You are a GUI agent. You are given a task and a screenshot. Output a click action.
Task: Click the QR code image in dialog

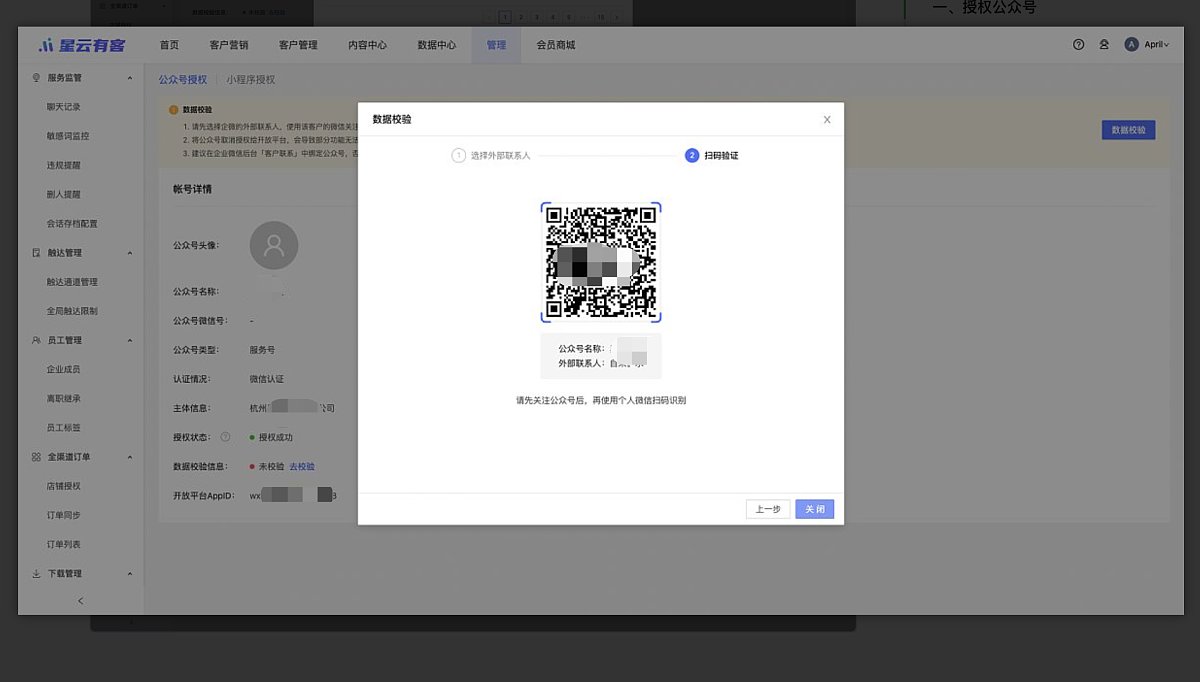[x=601, y=262]
